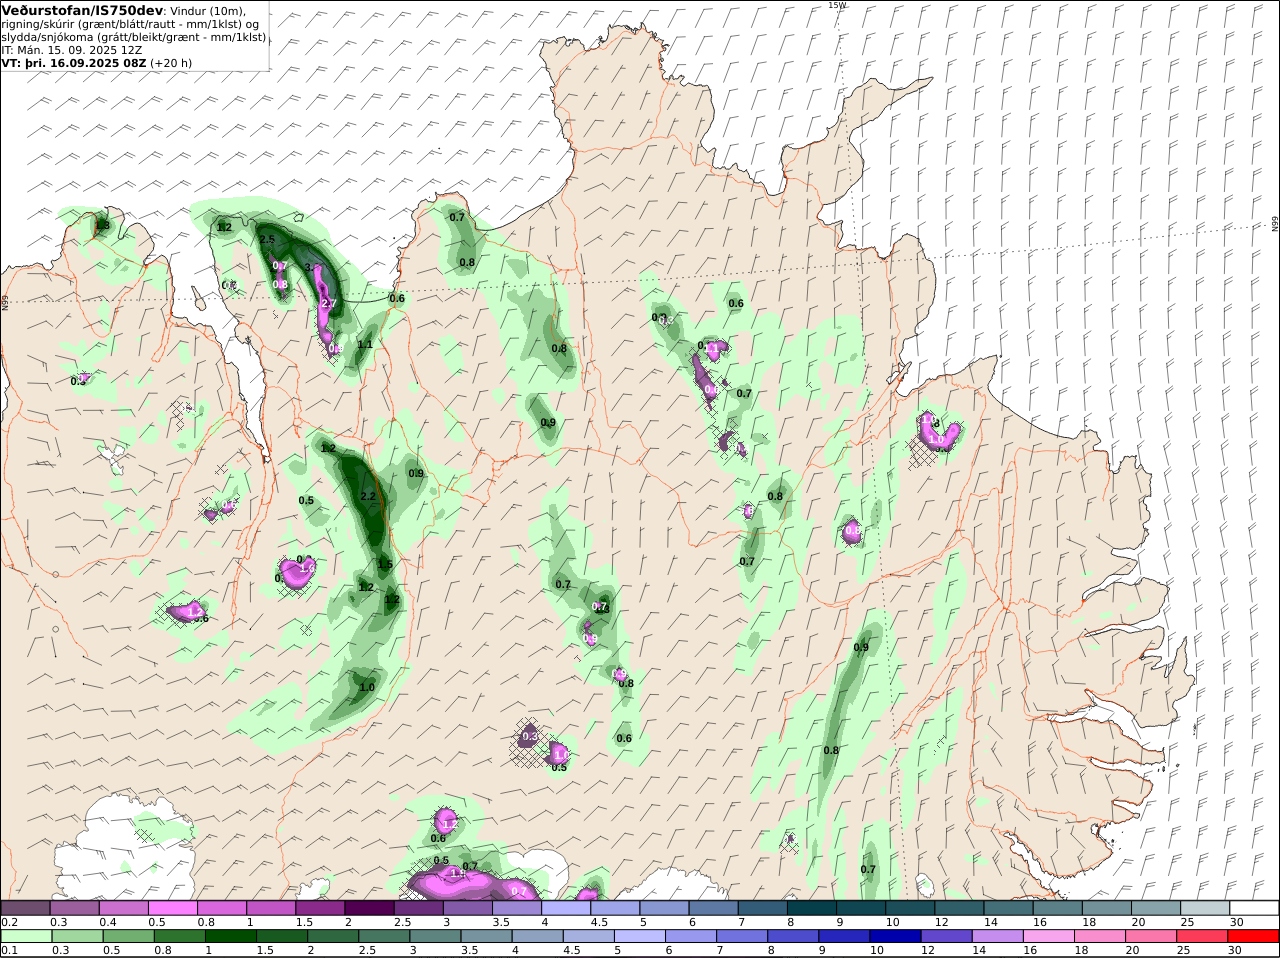This screenshot has height=958, width=1280.
Task: Select the pale green swatch at rain value 0.1
Action: [x=25, y=936]
